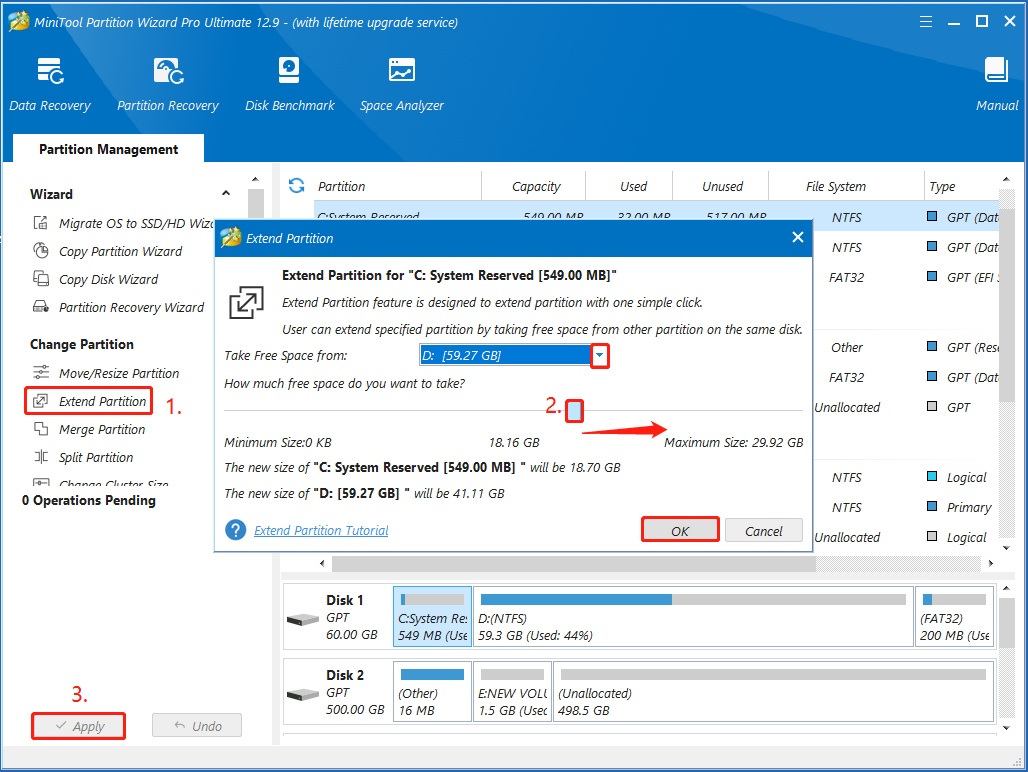Open the Take Free Space from dropdown
The height and width of the screenshot is (772, 1028).
(599, 355)
